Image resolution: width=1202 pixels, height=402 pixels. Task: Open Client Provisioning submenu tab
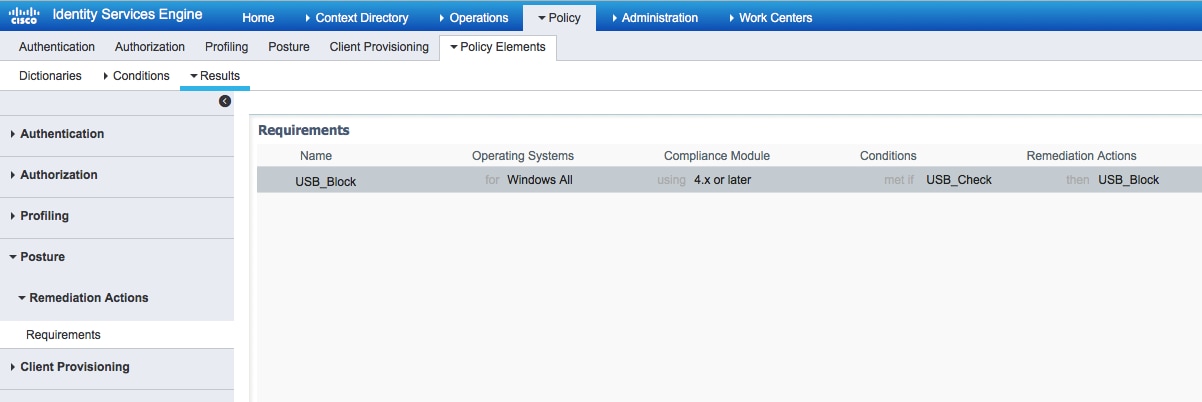coord(379,47)
